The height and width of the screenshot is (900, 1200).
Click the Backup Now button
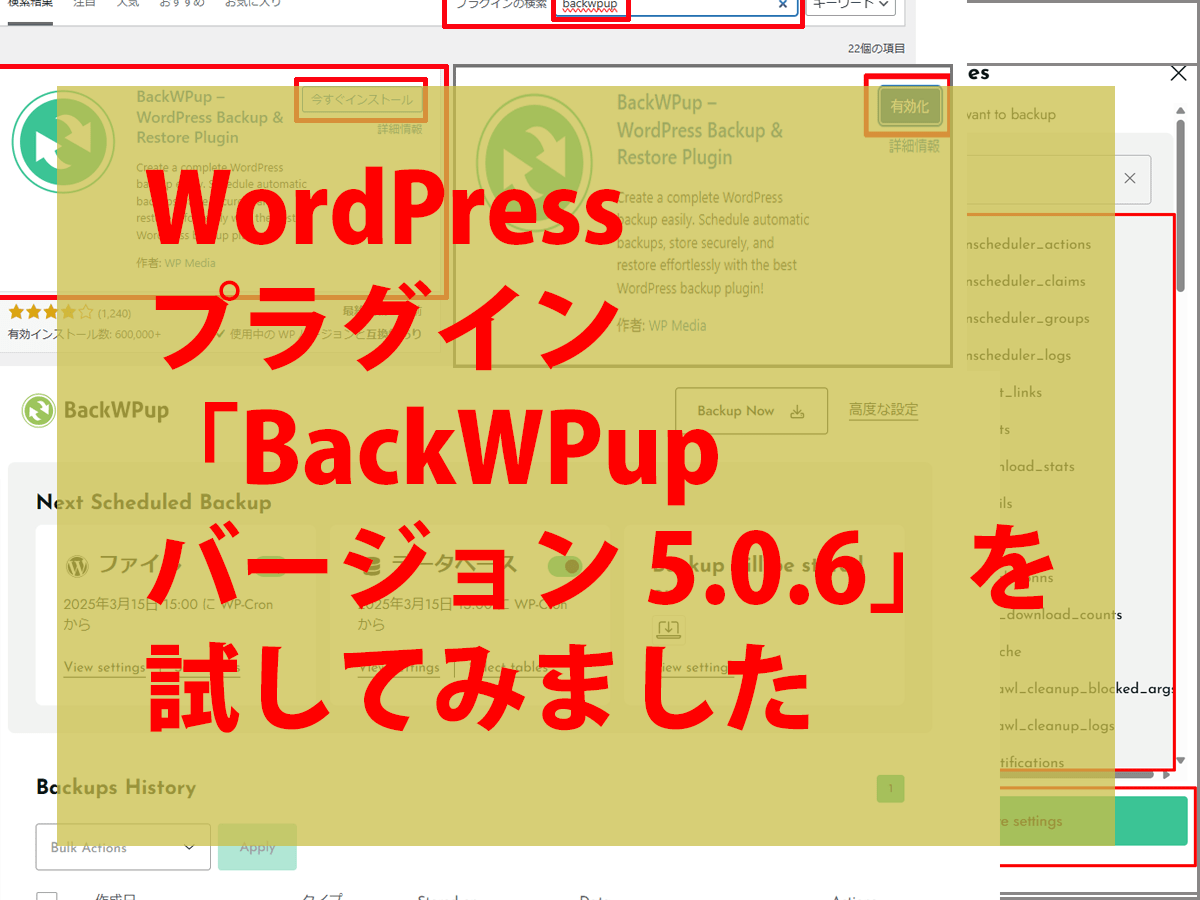(751, 411)
